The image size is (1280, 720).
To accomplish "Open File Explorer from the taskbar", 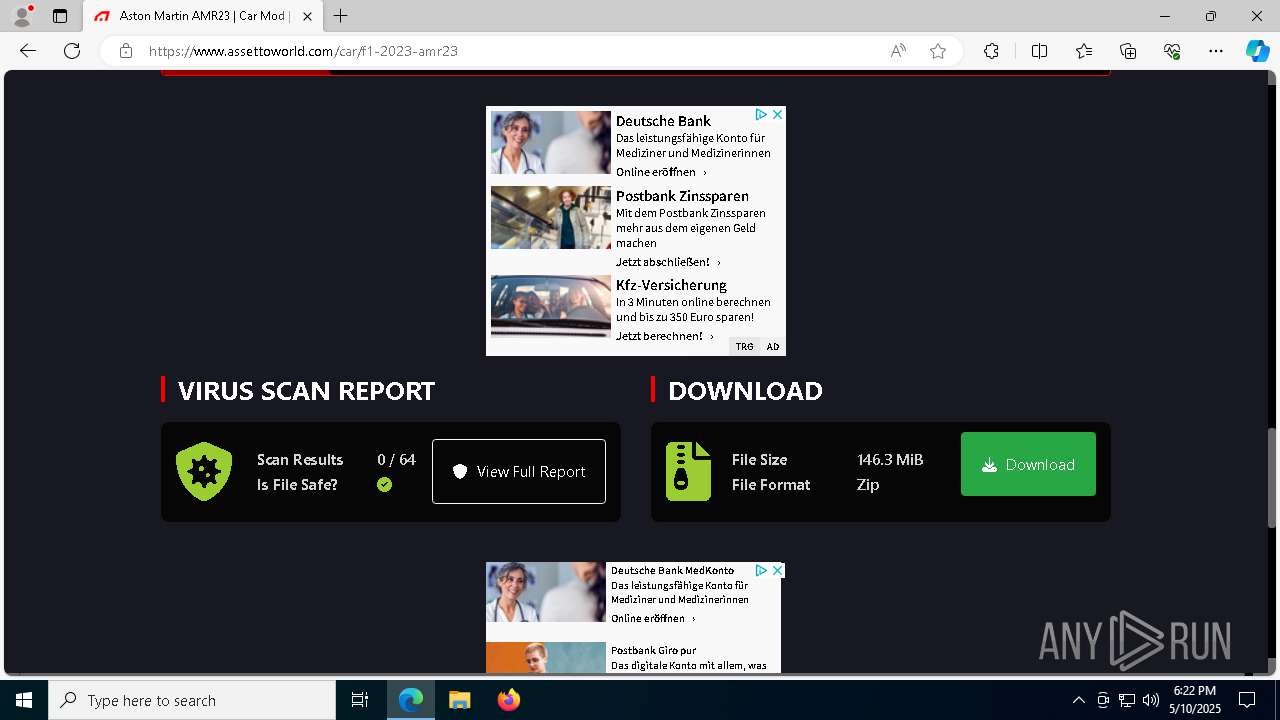I will click(x=459, y=700).
